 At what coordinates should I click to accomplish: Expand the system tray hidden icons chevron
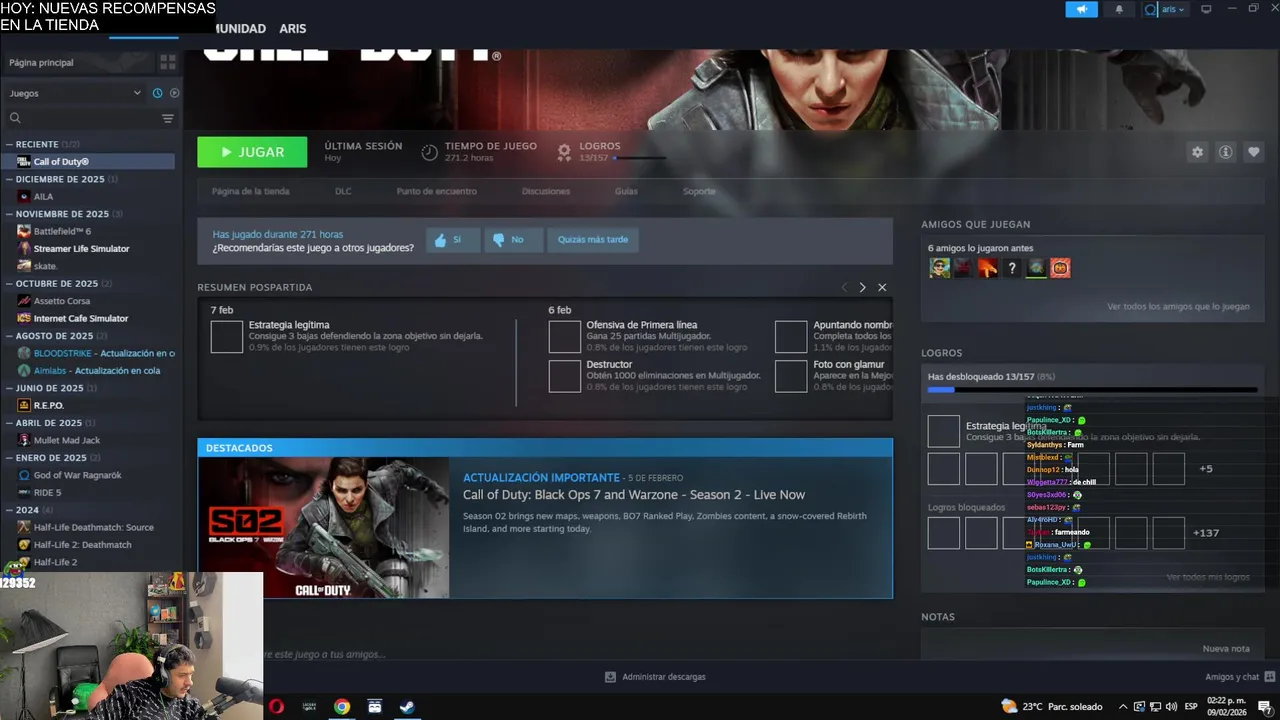[1123, 706]
